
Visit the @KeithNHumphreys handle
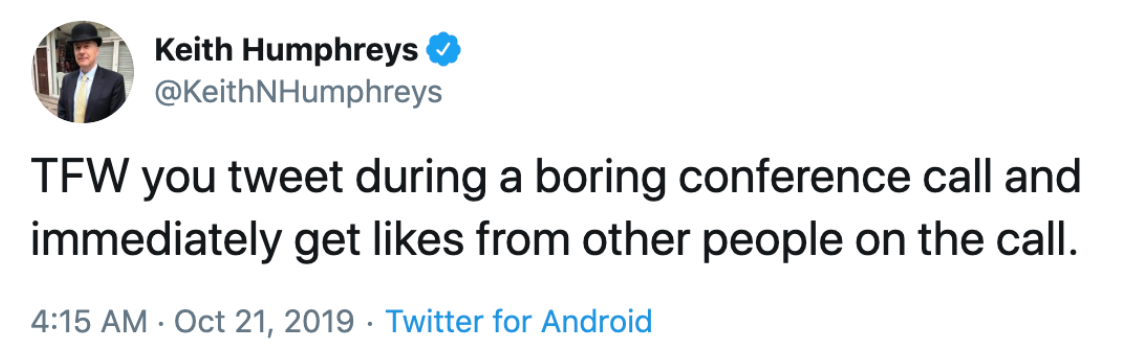298,94
